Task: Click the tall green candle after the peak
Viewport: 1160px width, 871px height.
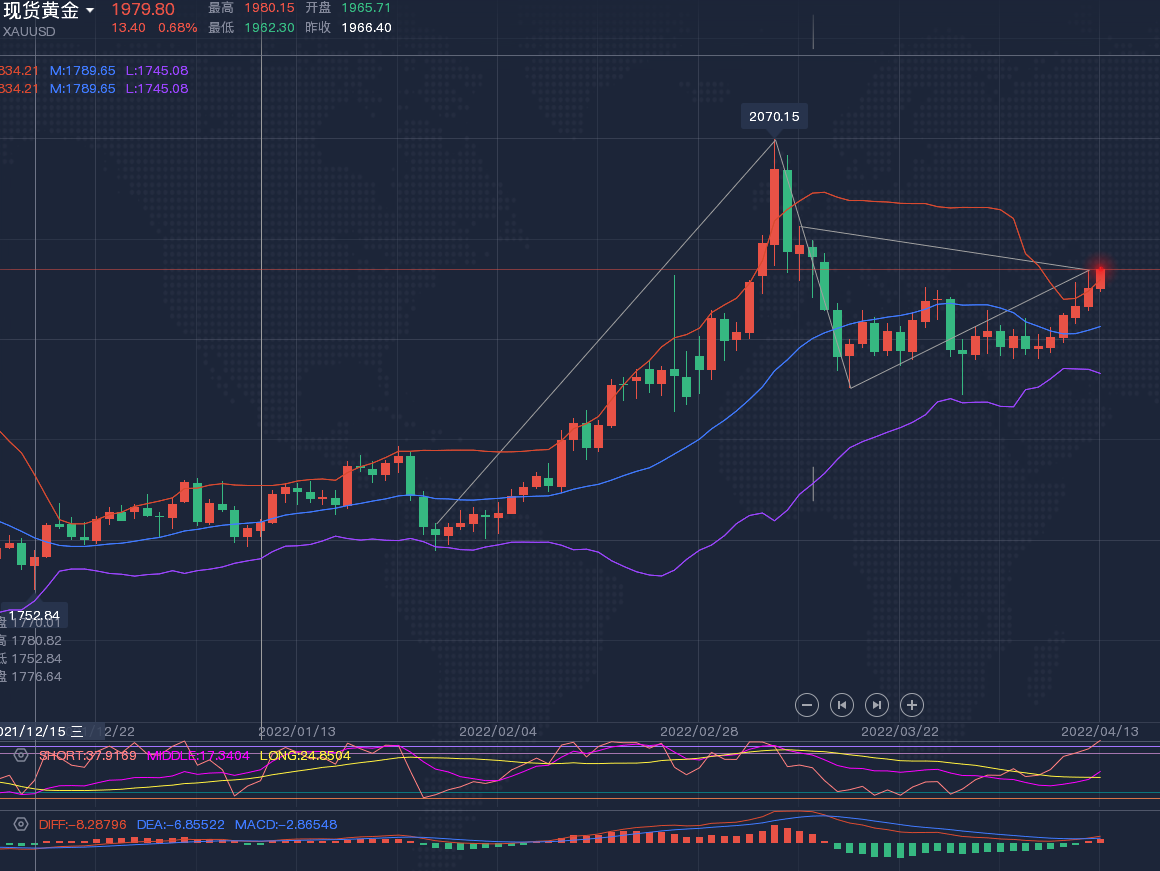Action: (x=787, y=210)
